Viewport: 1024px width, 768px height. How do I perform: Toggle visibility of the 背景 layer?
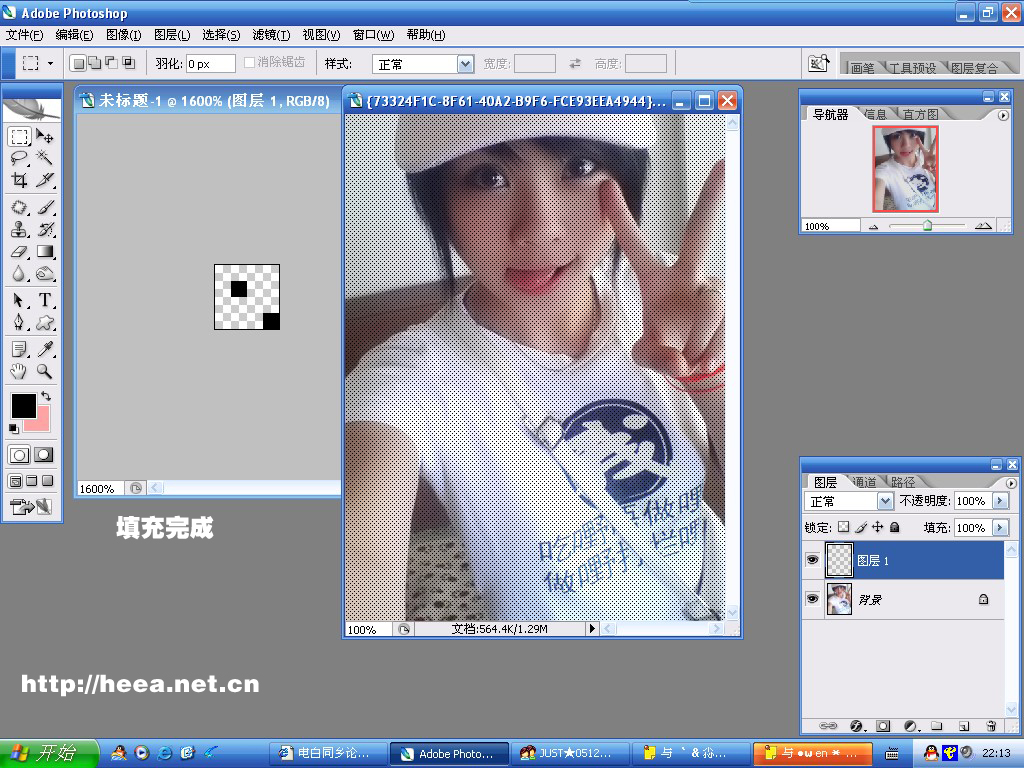[x=812, y=599]
